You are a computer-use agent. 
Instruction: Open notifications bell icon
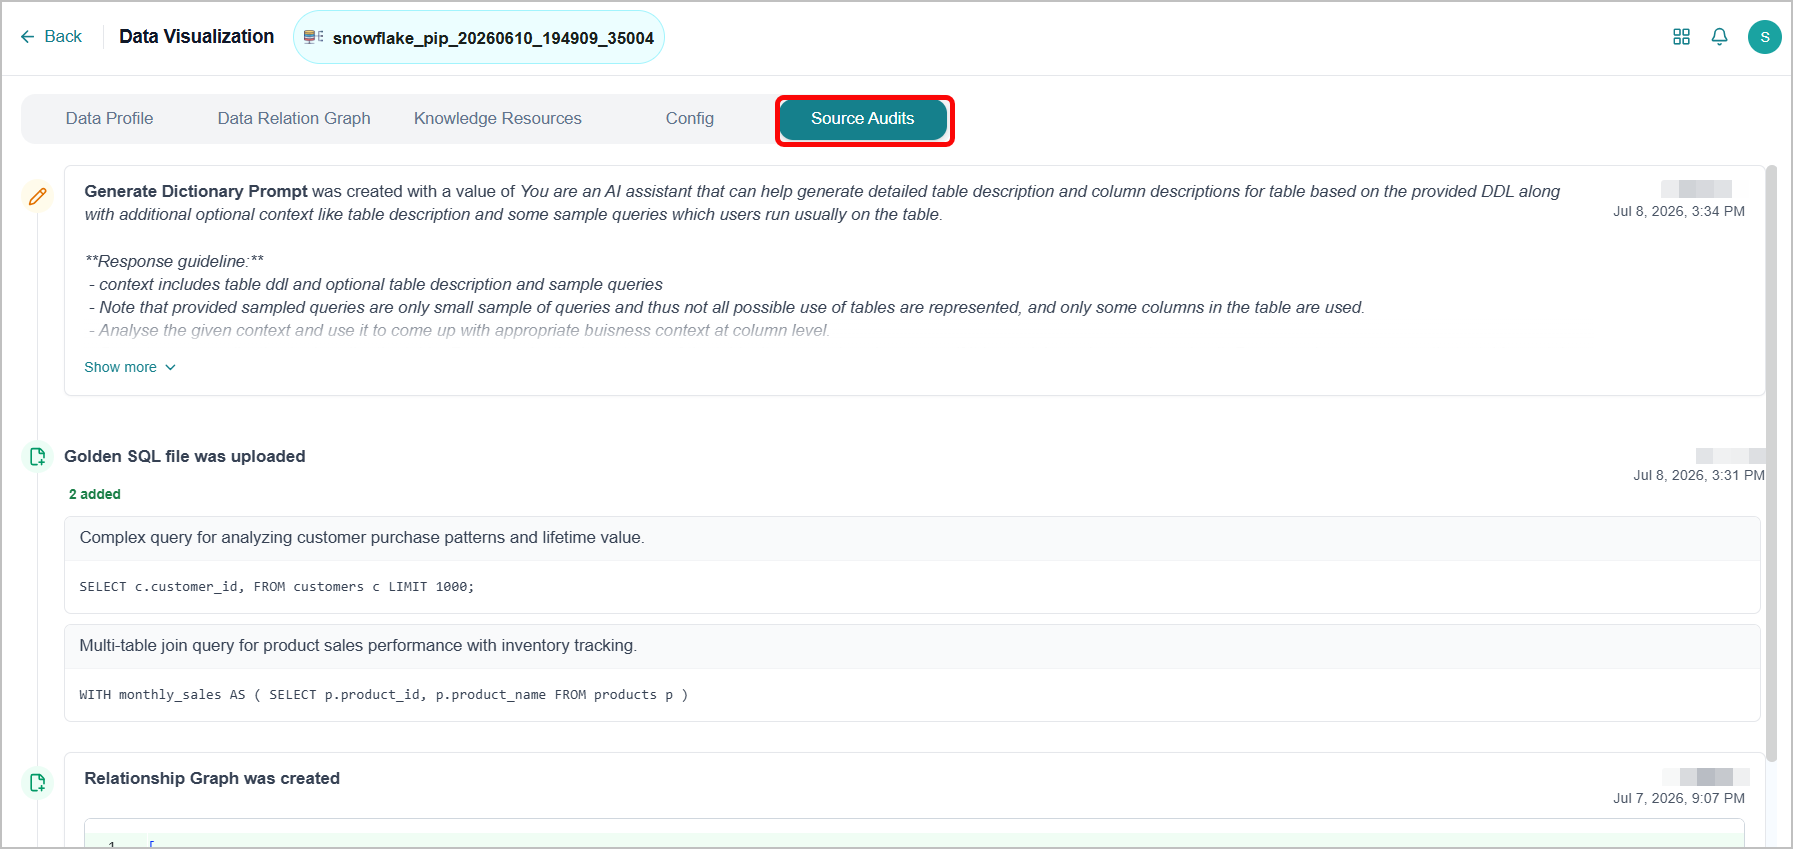point(1719,37)
